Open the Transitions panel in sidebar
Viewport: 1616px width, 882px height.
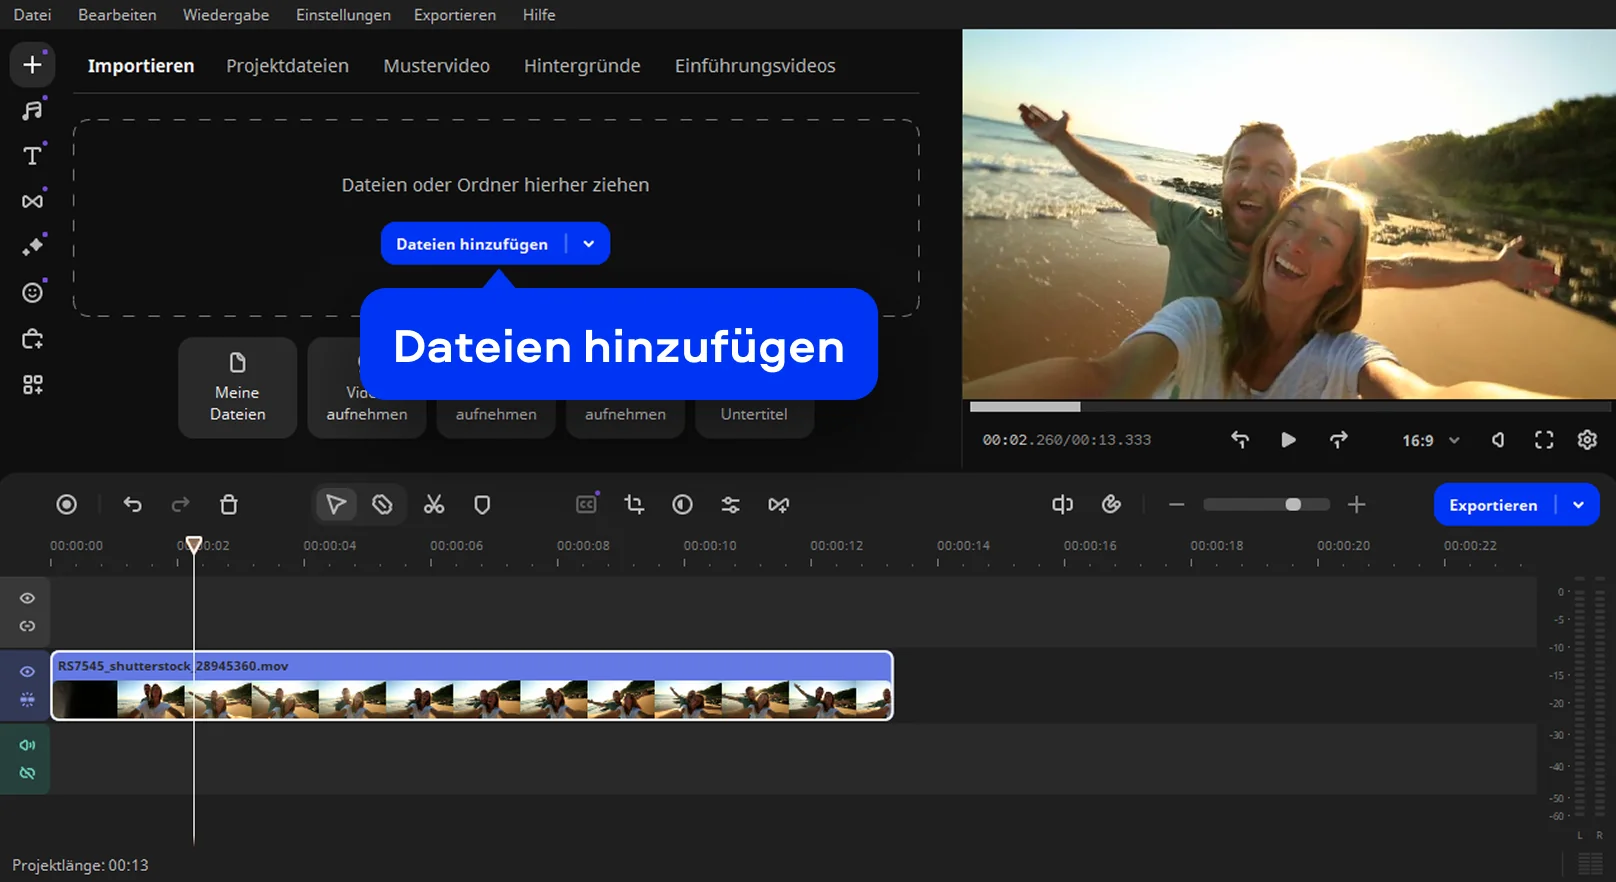point(32,201)
